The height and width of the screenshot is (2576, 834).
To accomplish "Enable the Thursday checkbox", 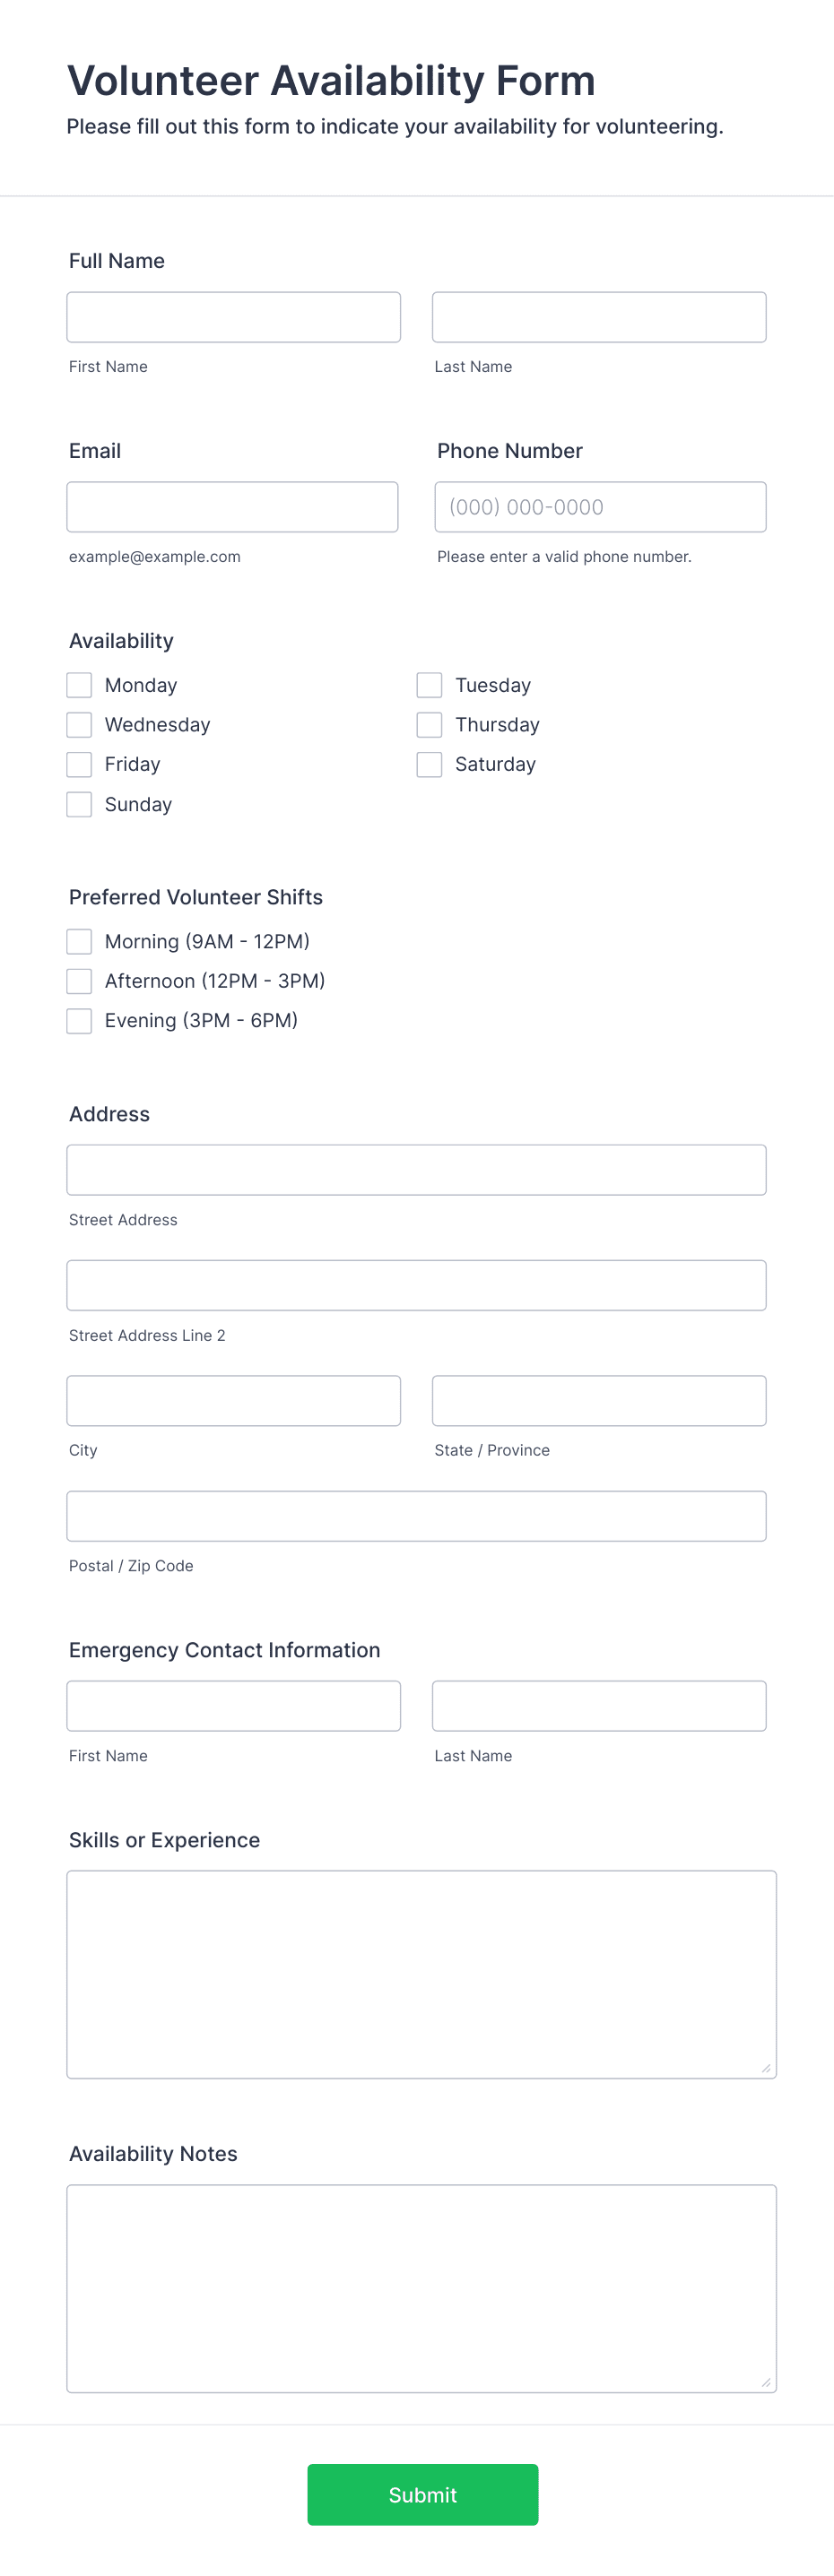I will (x=429, y=724).
